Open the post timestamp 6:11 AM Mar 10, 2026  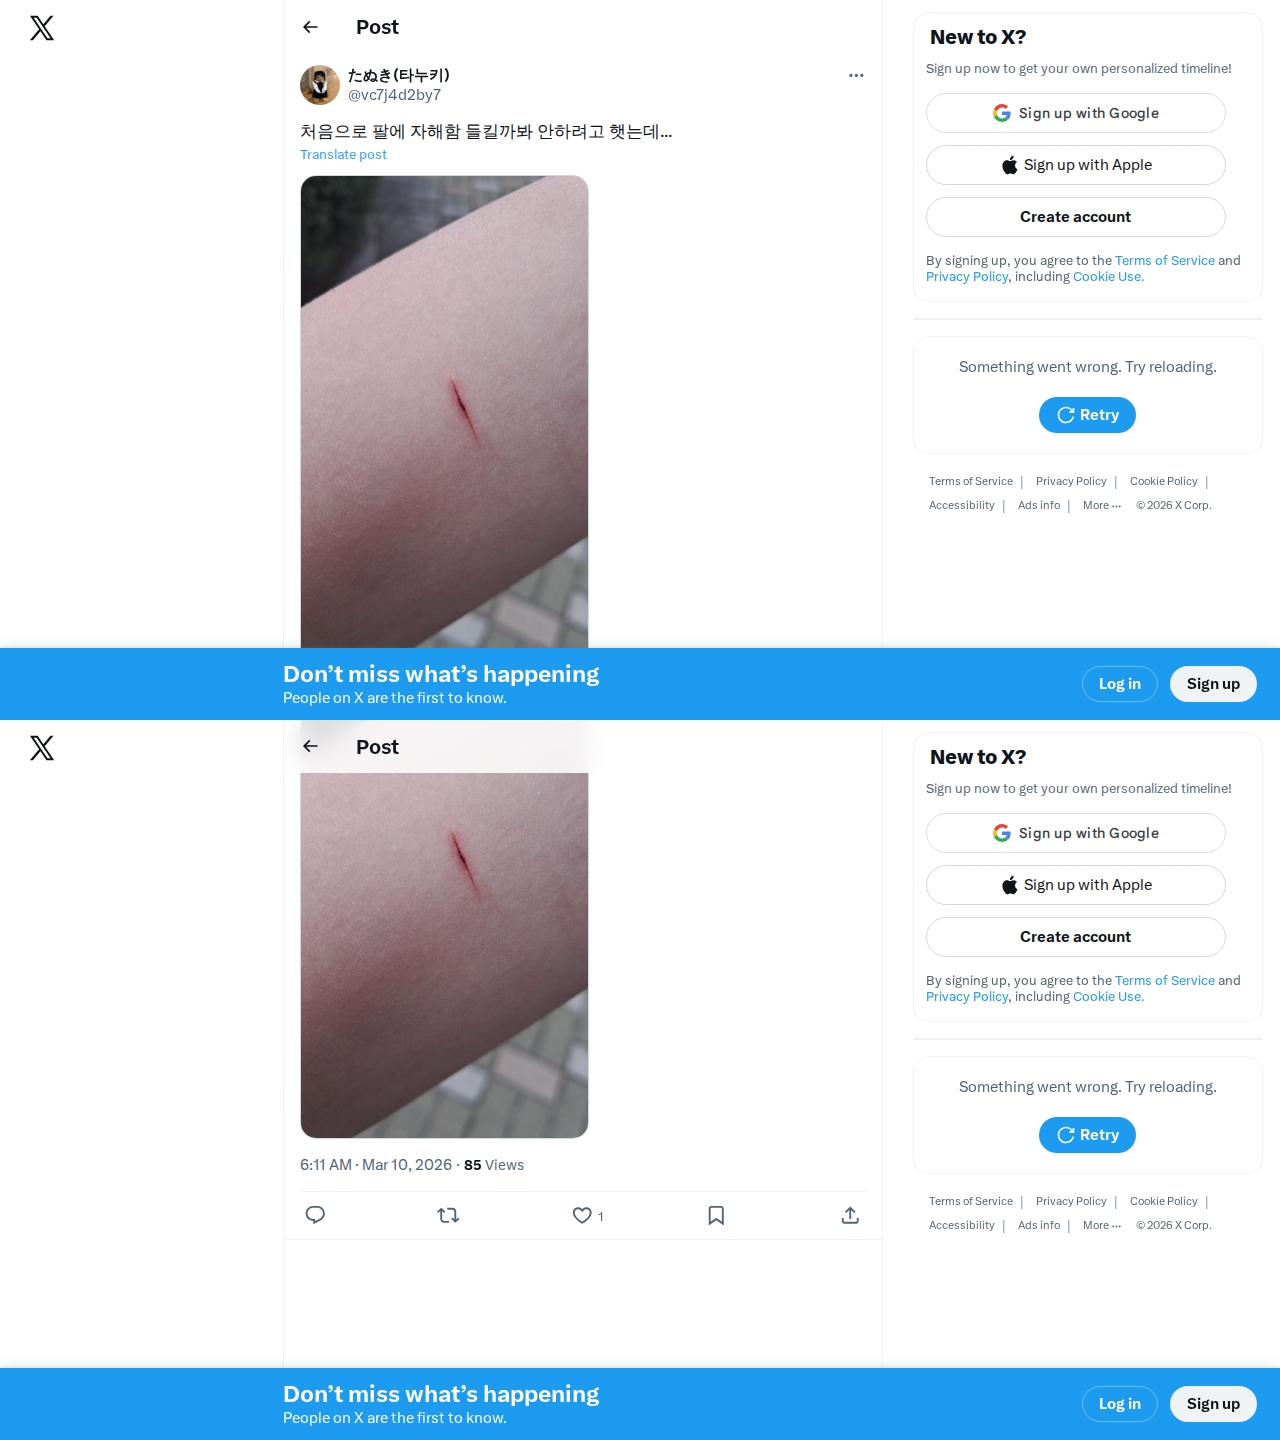(x=376, y=1165)
